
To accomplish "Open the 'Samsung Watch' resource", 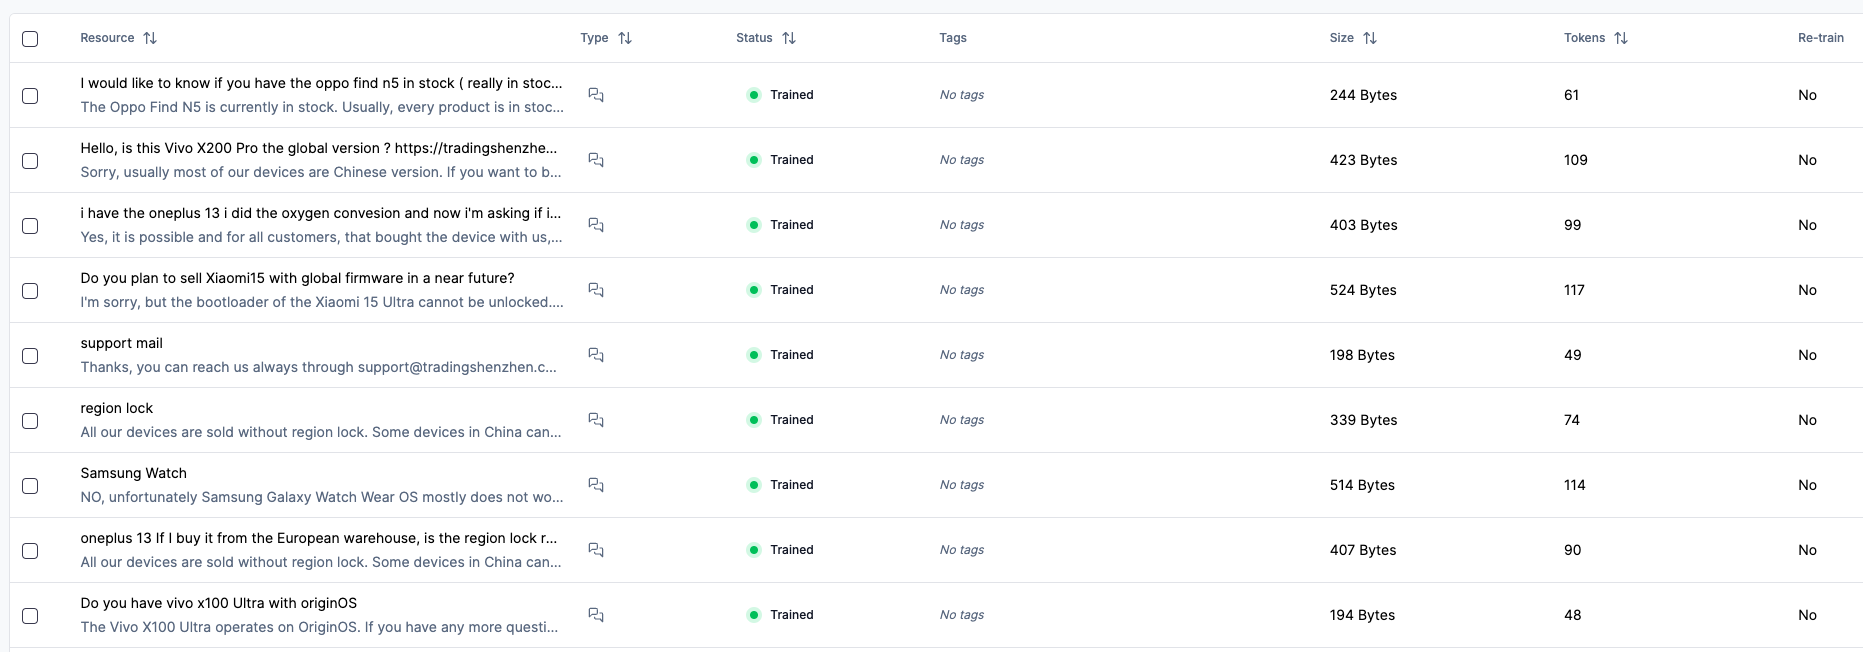I will pos(133,473).
